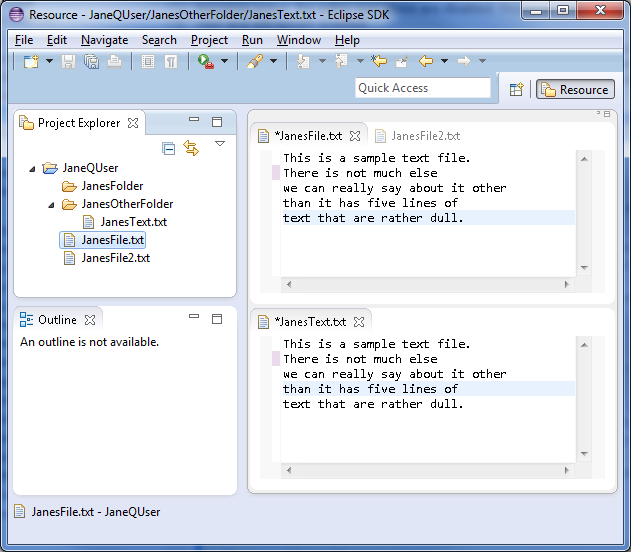The width and height of the screenshot is (631, 552).
Task: Open the Navigate menu
Action: coord(105,40)
